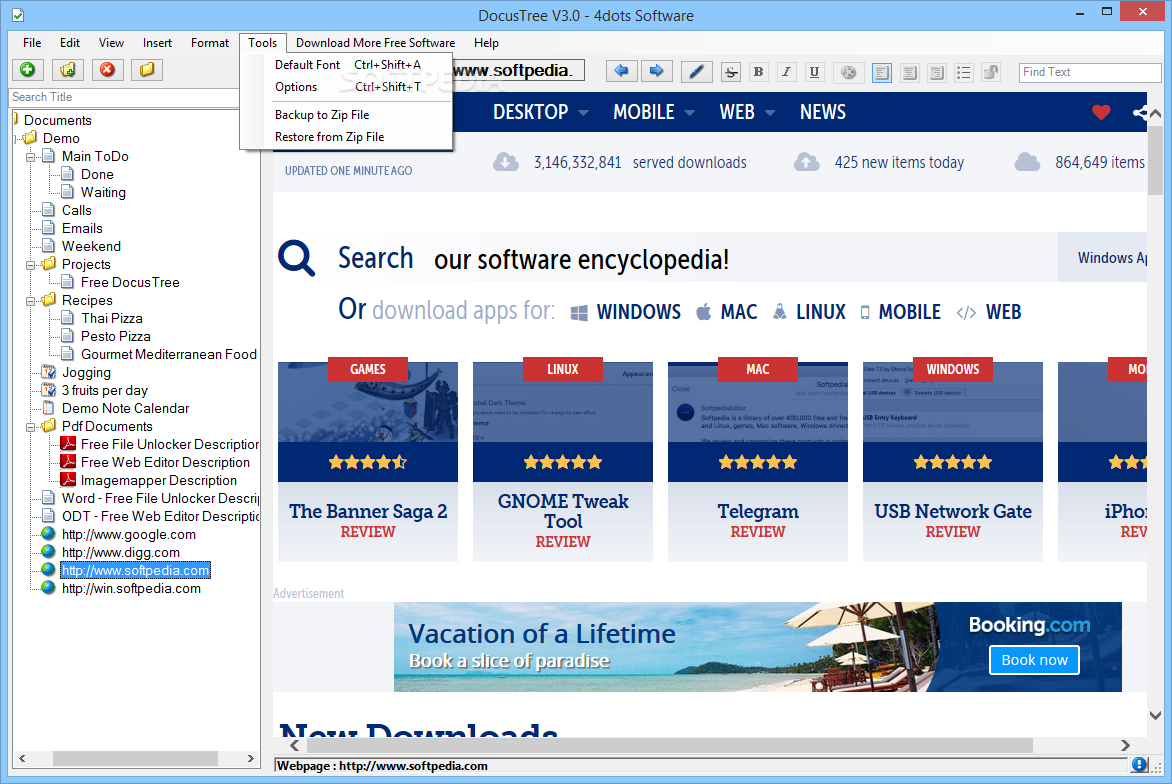Align text left
1172x784 pixels.
click(882, 72)
